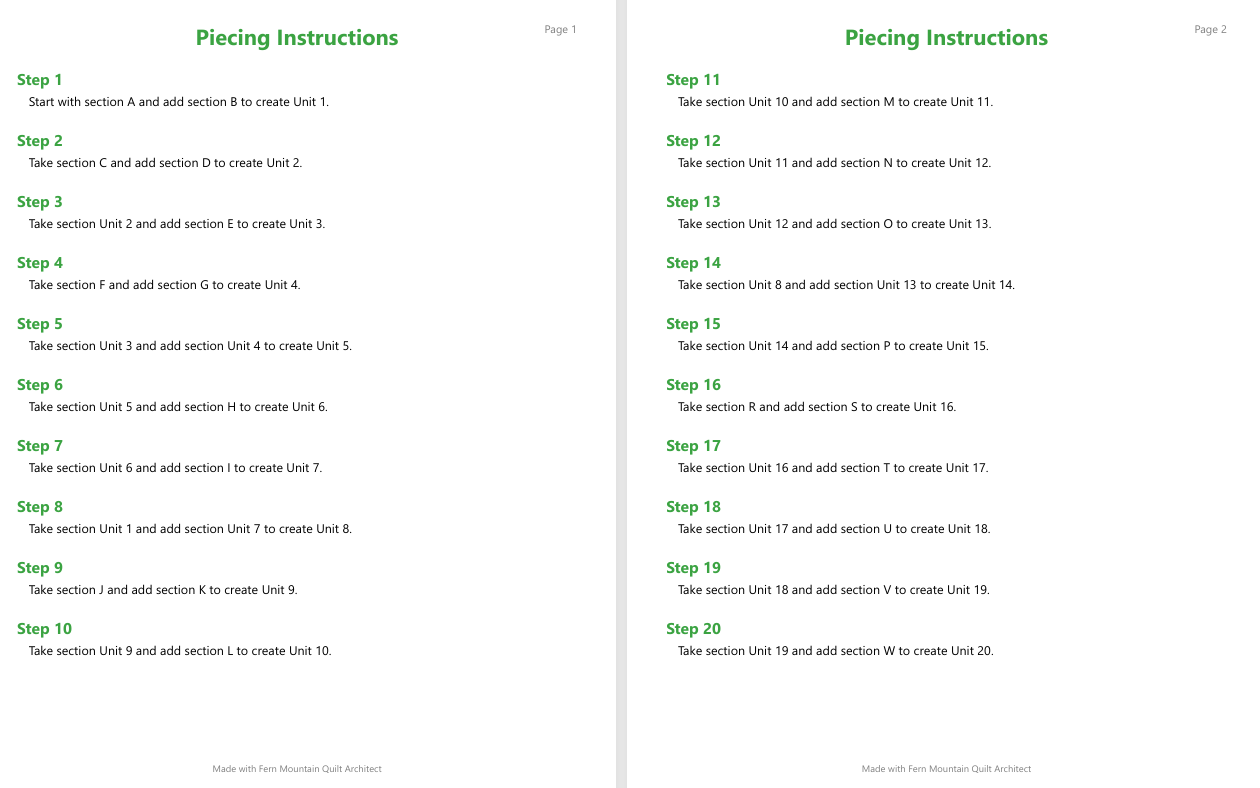Click the instruction text creating Unit 14
The height and width of the screenshot is (788, 1260).
pos(846,285)
